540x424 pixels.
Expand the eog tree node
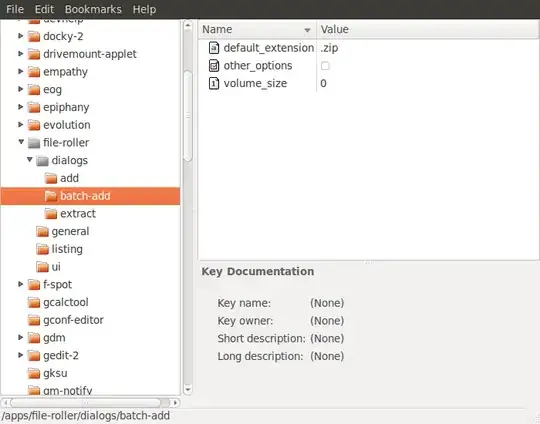tap(20, 89)
